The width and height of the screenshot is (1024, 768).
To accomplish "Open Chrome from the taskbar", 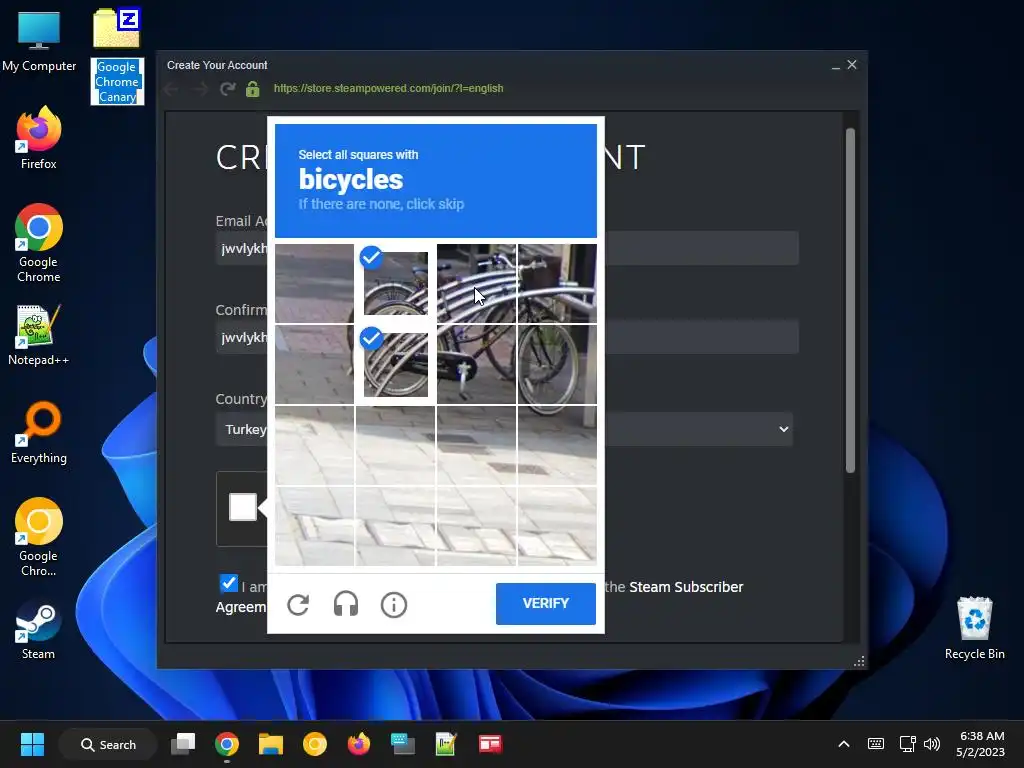I will [x=227, y=744].
